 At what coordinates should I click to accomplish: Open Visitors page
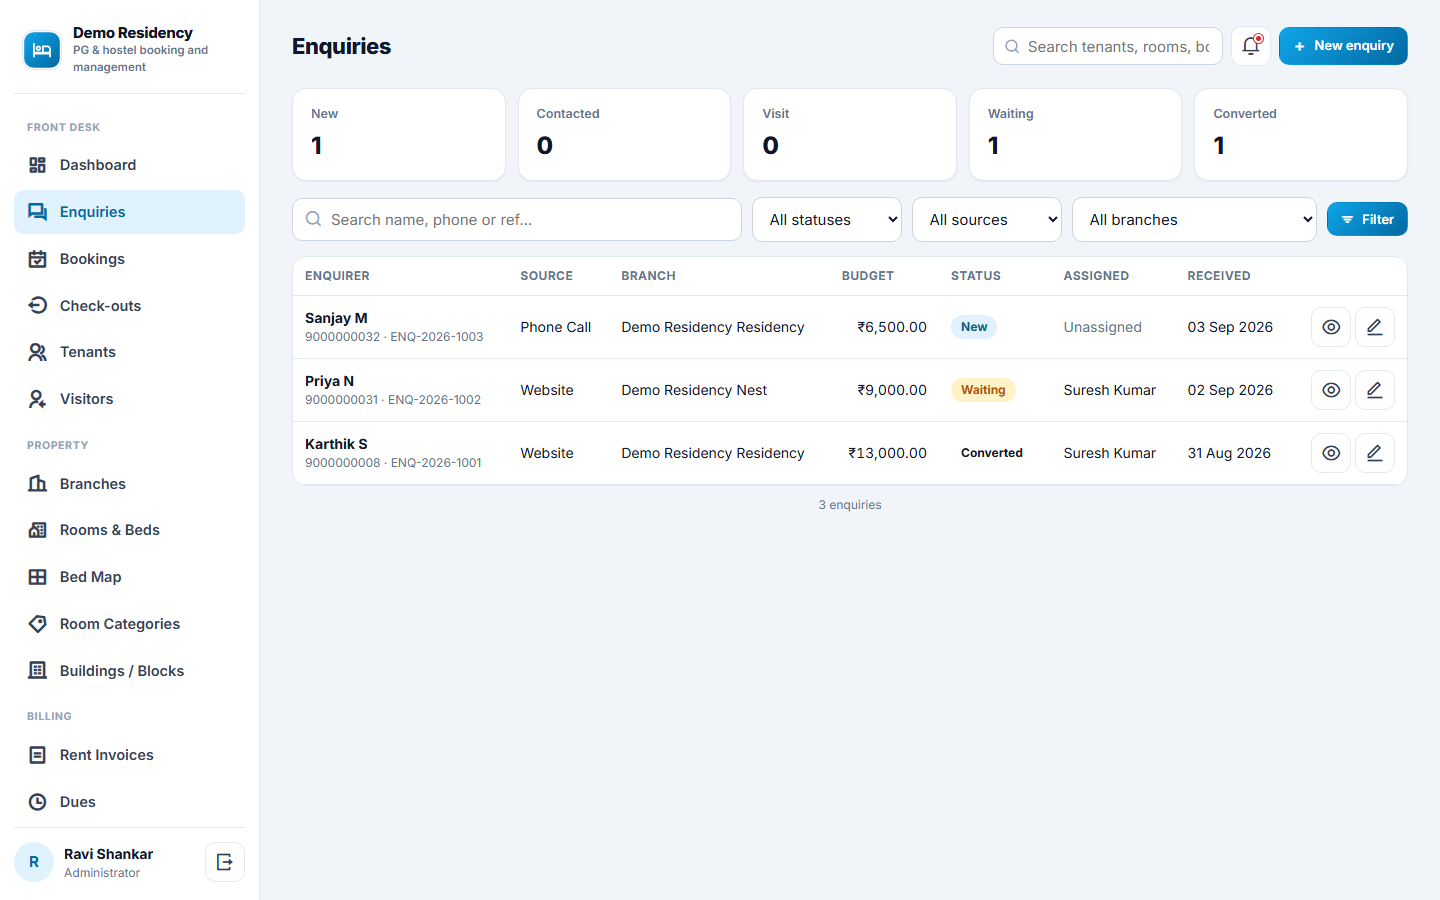point(129,399)
